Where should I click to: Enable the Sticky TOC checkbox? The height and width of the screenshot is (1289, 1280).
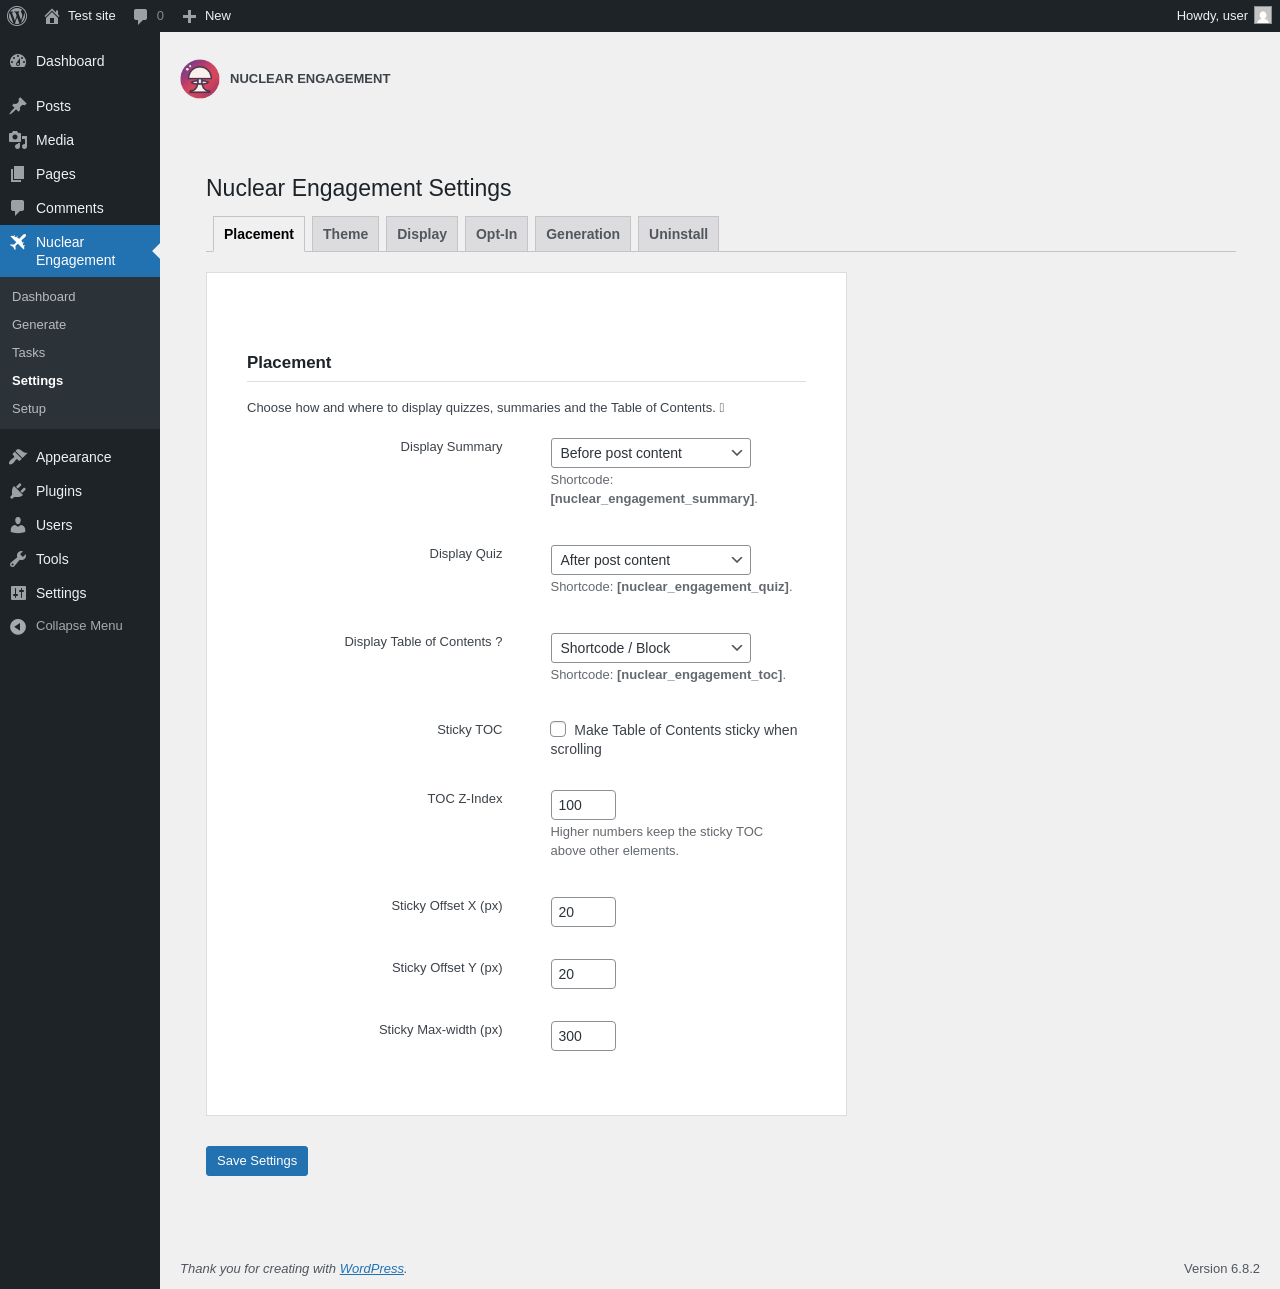pos(558,729)
